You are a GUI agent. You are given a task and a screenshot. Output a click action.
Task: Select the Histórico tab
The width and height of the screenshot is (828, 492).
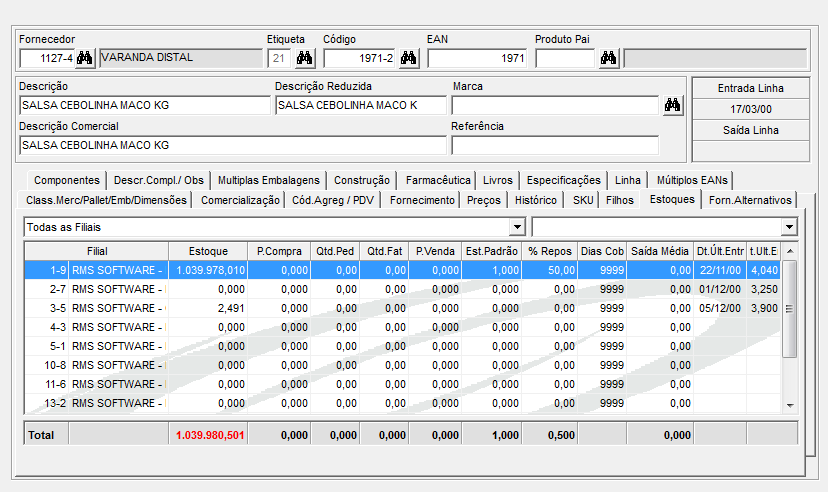[x=535, y=200]
